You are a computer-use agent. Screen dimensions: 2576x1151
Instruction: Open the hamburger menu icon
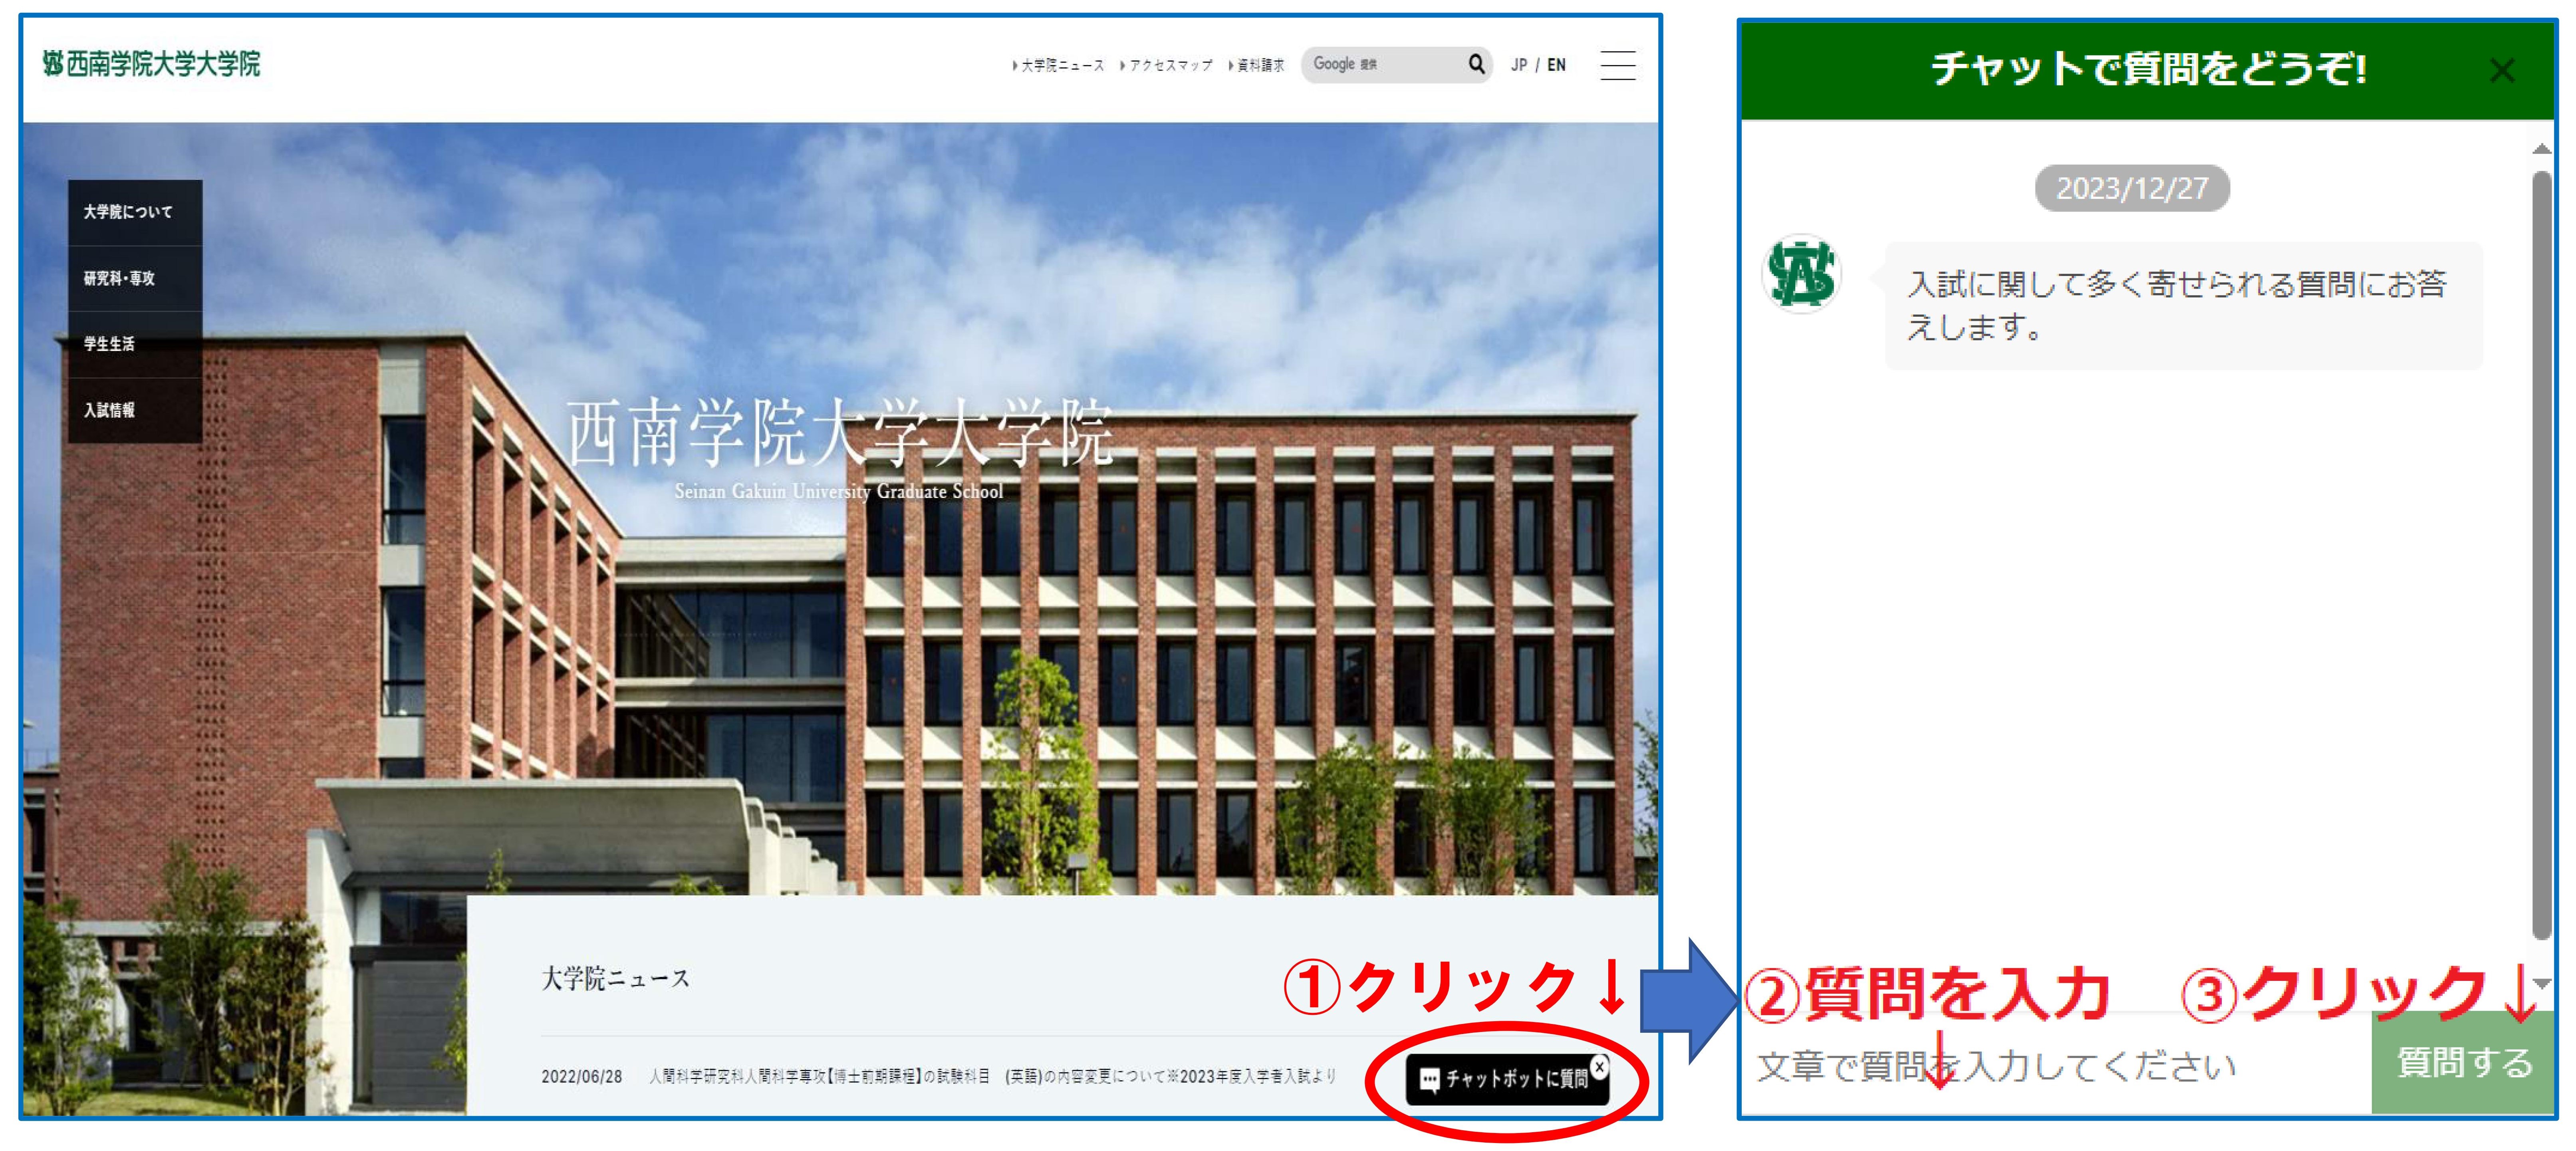coord(1617,65)
